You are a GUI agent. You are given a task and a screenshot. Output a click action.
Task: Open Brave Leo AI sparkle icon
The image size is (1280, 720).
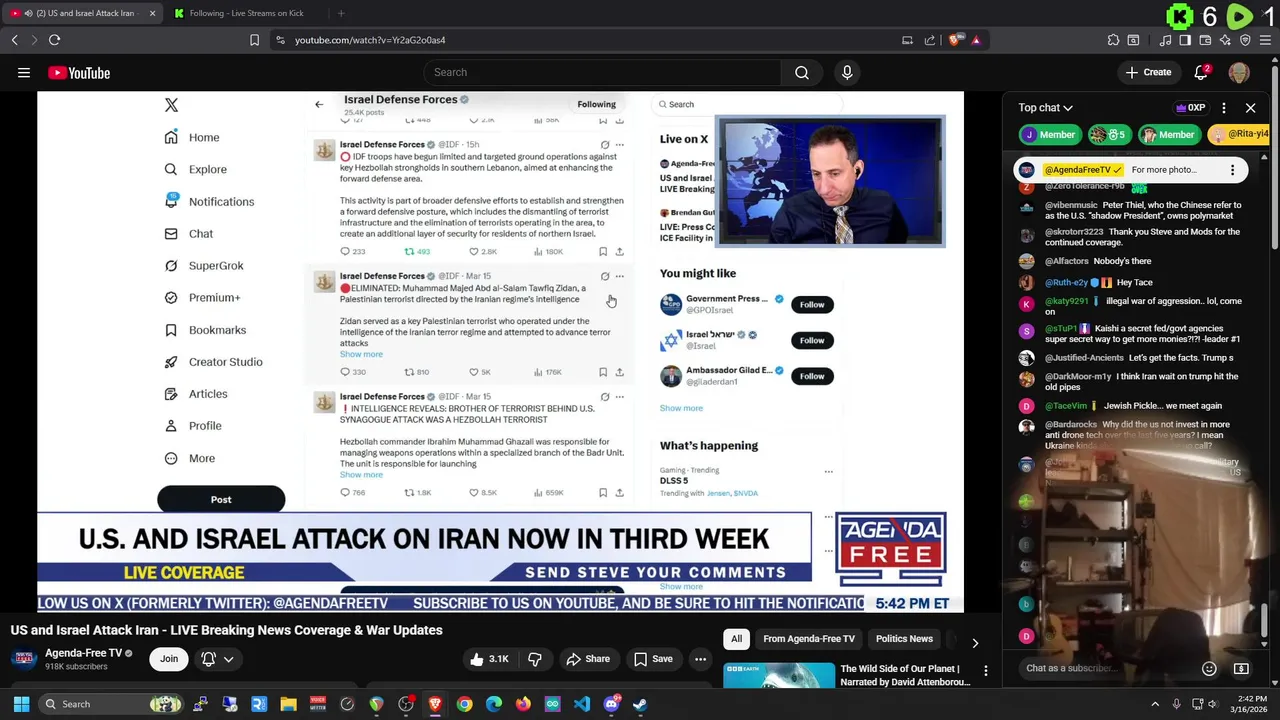tap(1225, 40)
